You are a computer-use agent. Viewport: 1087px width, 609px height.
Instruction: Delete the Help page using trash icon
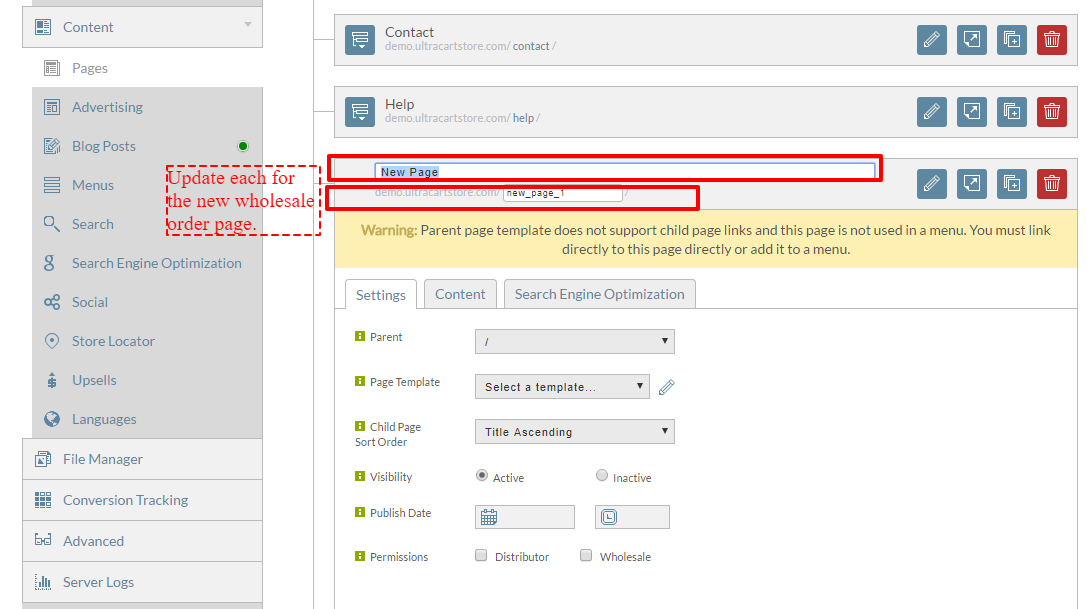[1052, 112]
